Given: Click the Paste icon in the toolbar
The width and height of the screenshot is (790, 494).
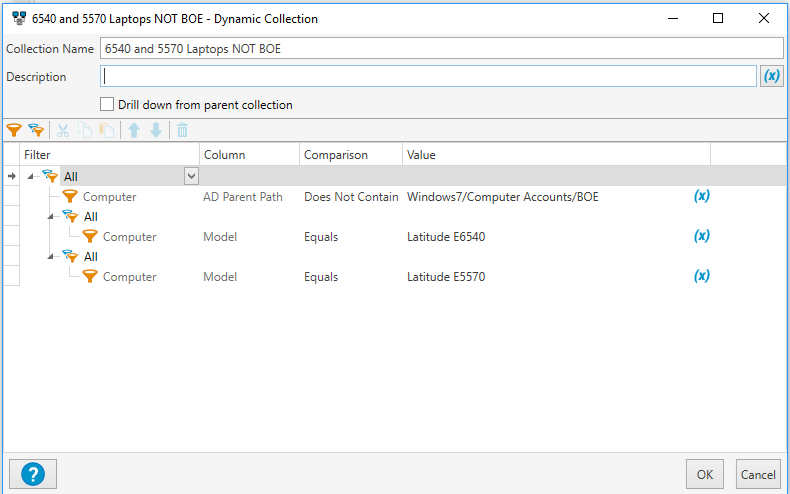Looking at the screenshot, I should tap(106, 130).
